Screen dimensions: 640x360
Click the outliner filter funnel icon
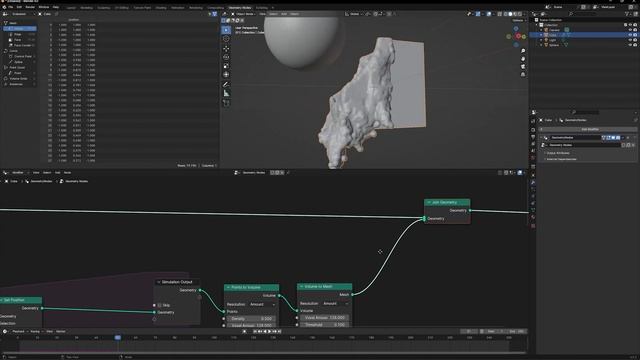[x=627, y=14]
